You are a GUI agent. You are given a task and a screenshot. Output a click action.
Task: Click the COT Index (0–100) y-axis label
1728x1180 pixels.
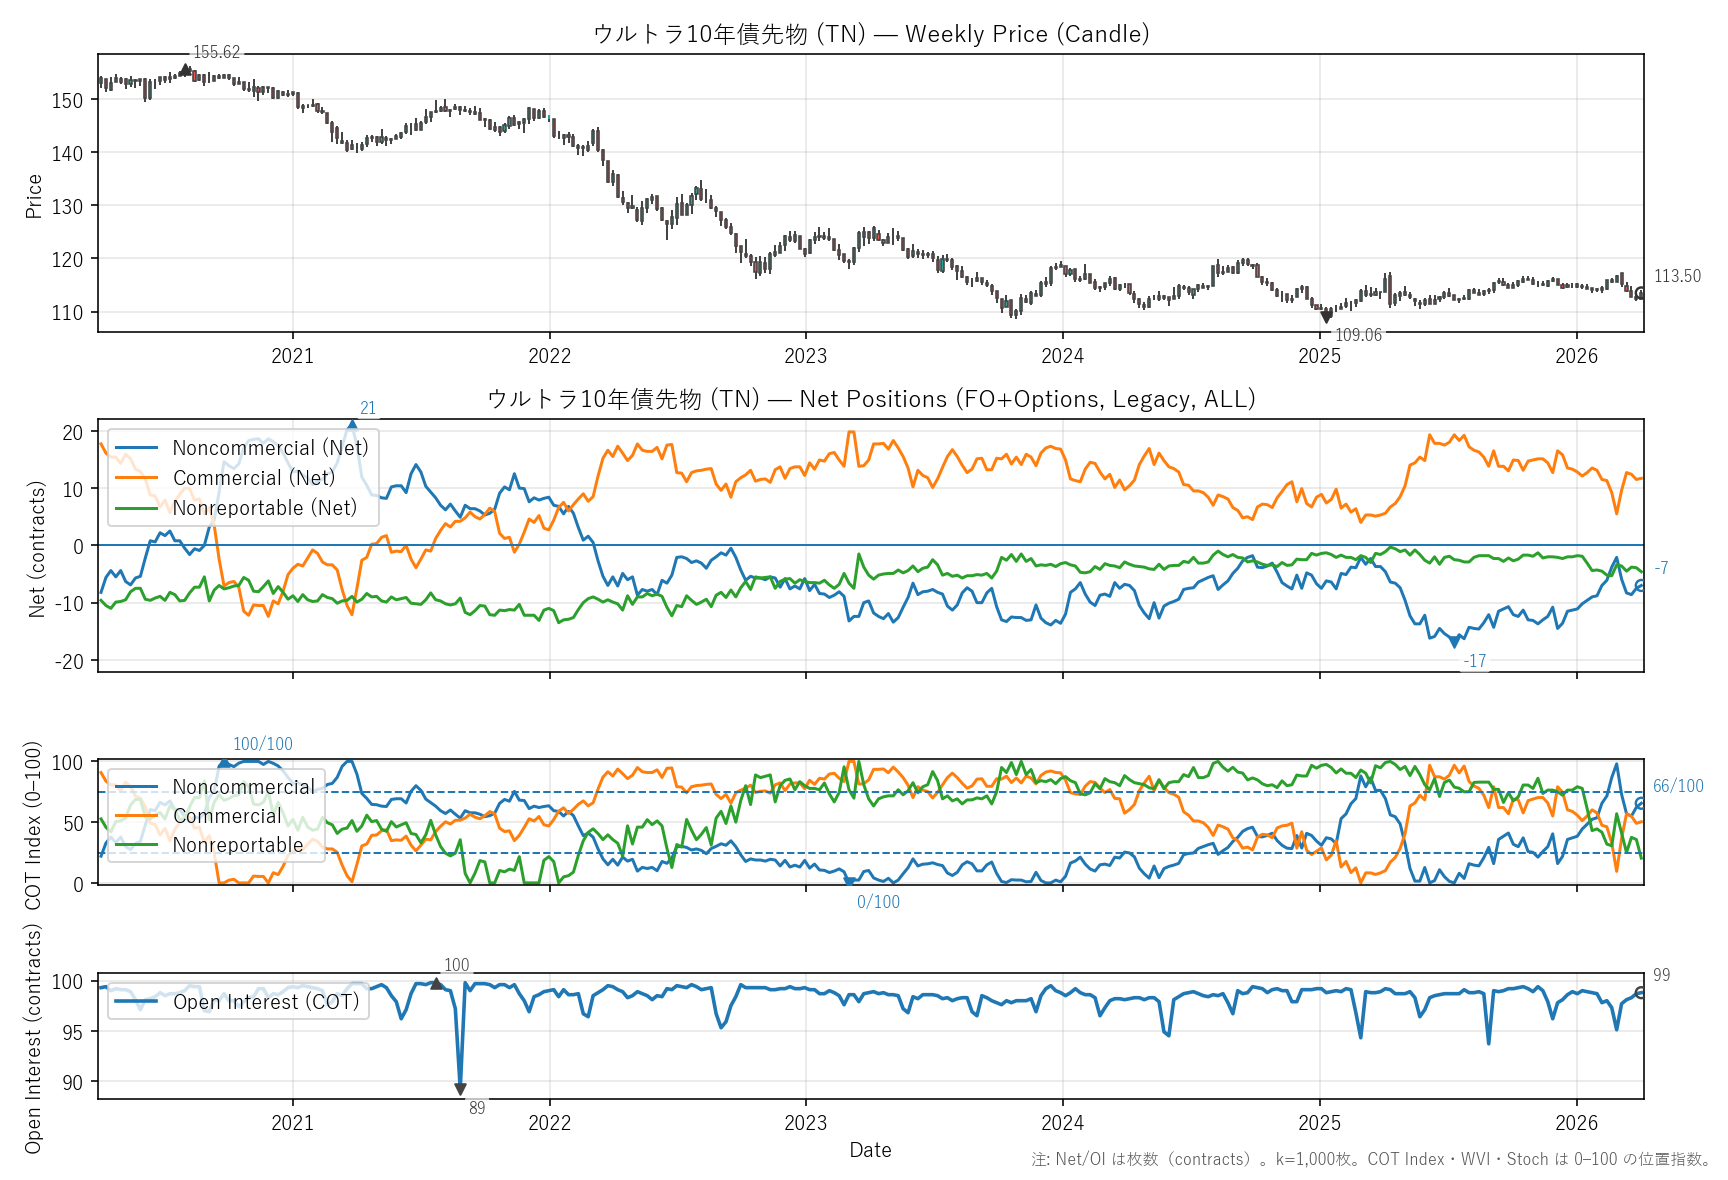33,825
